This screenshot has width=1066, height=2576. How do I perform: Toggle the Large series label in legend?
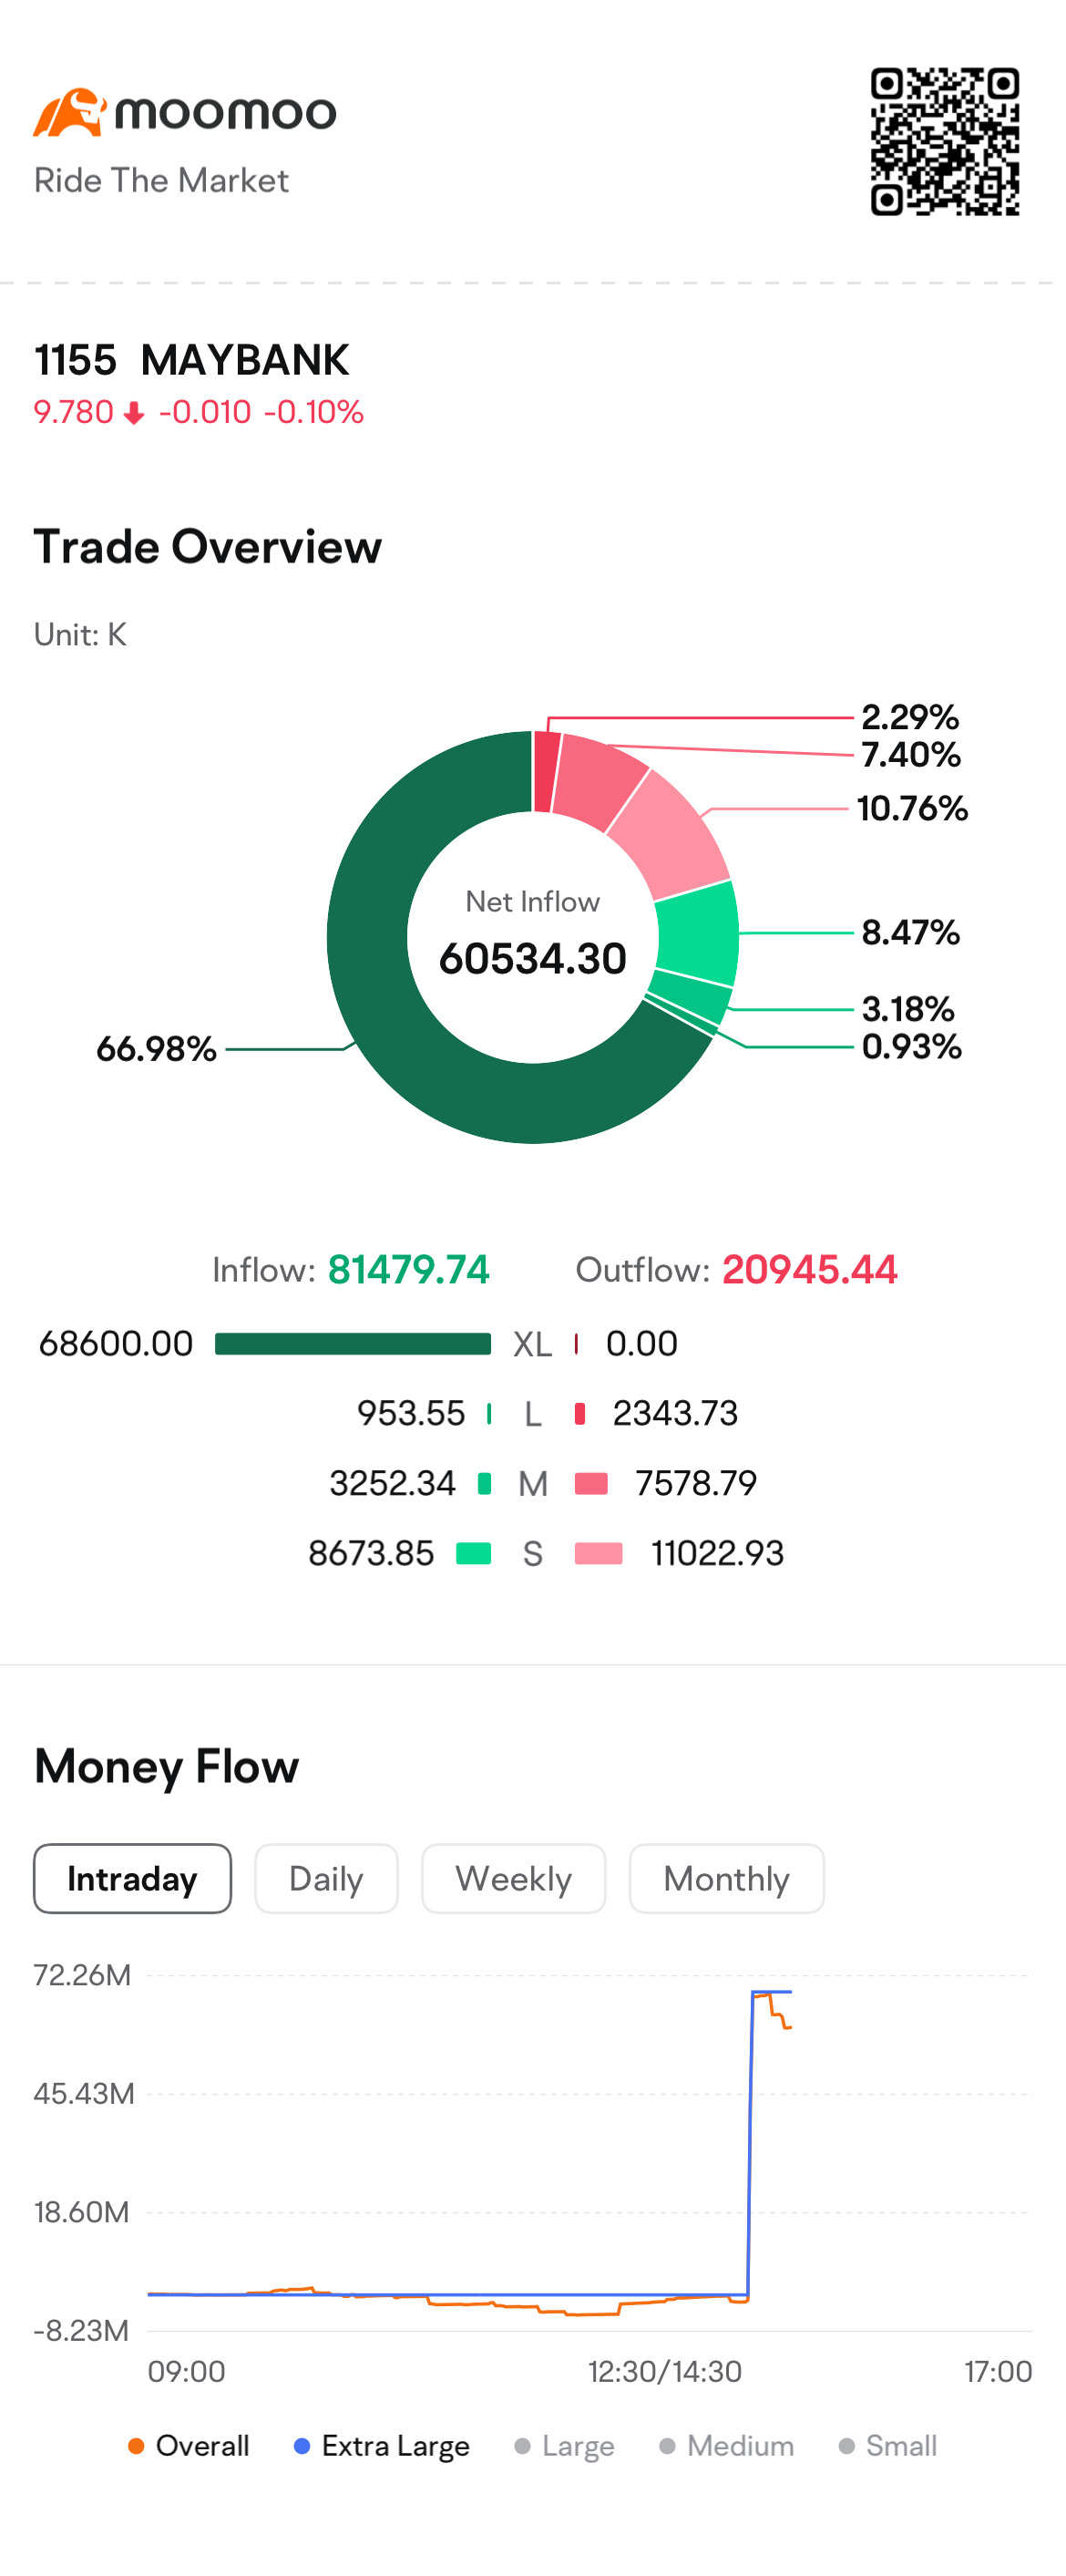[578, 2445]
